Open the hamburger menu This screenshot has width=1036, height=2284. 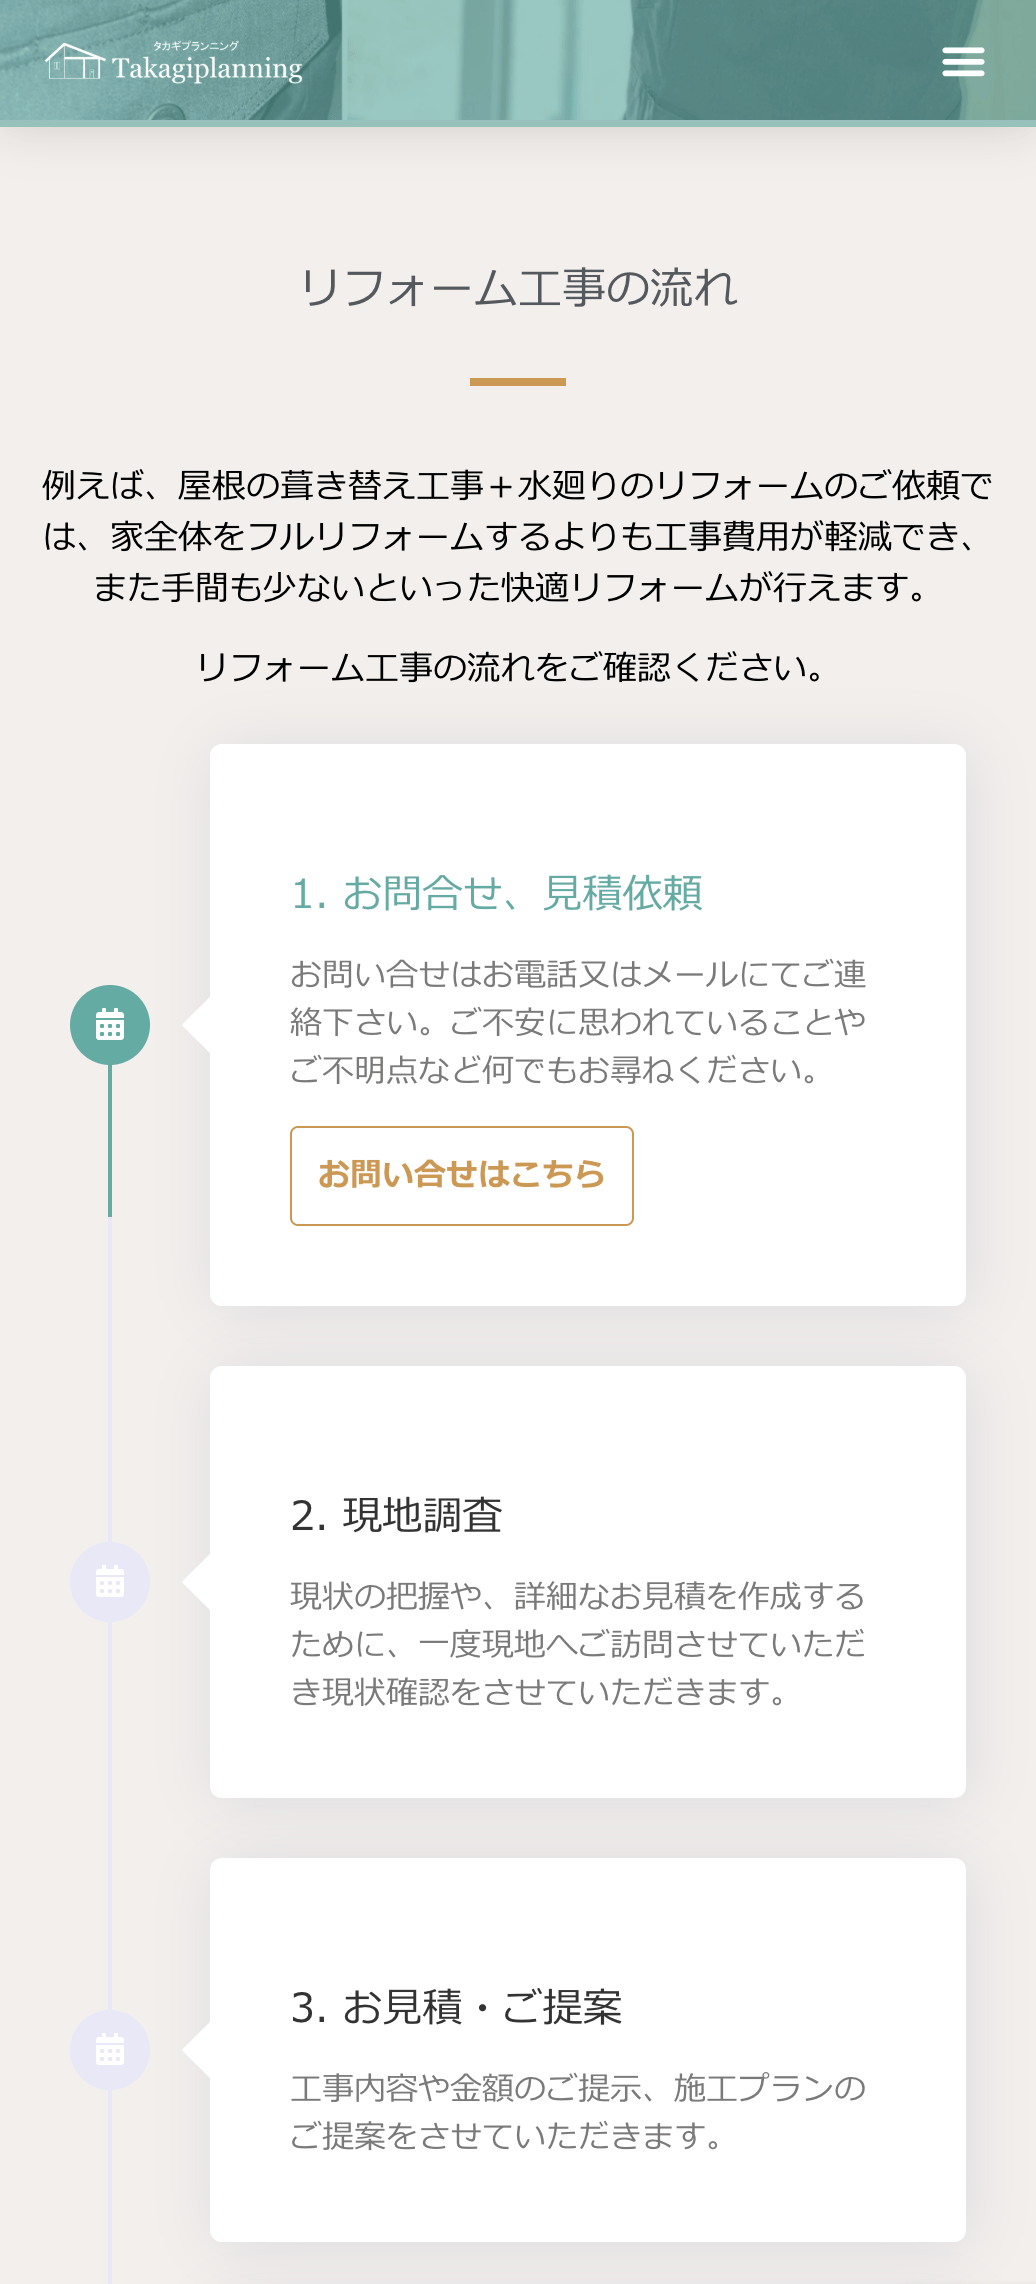(963, 62)
